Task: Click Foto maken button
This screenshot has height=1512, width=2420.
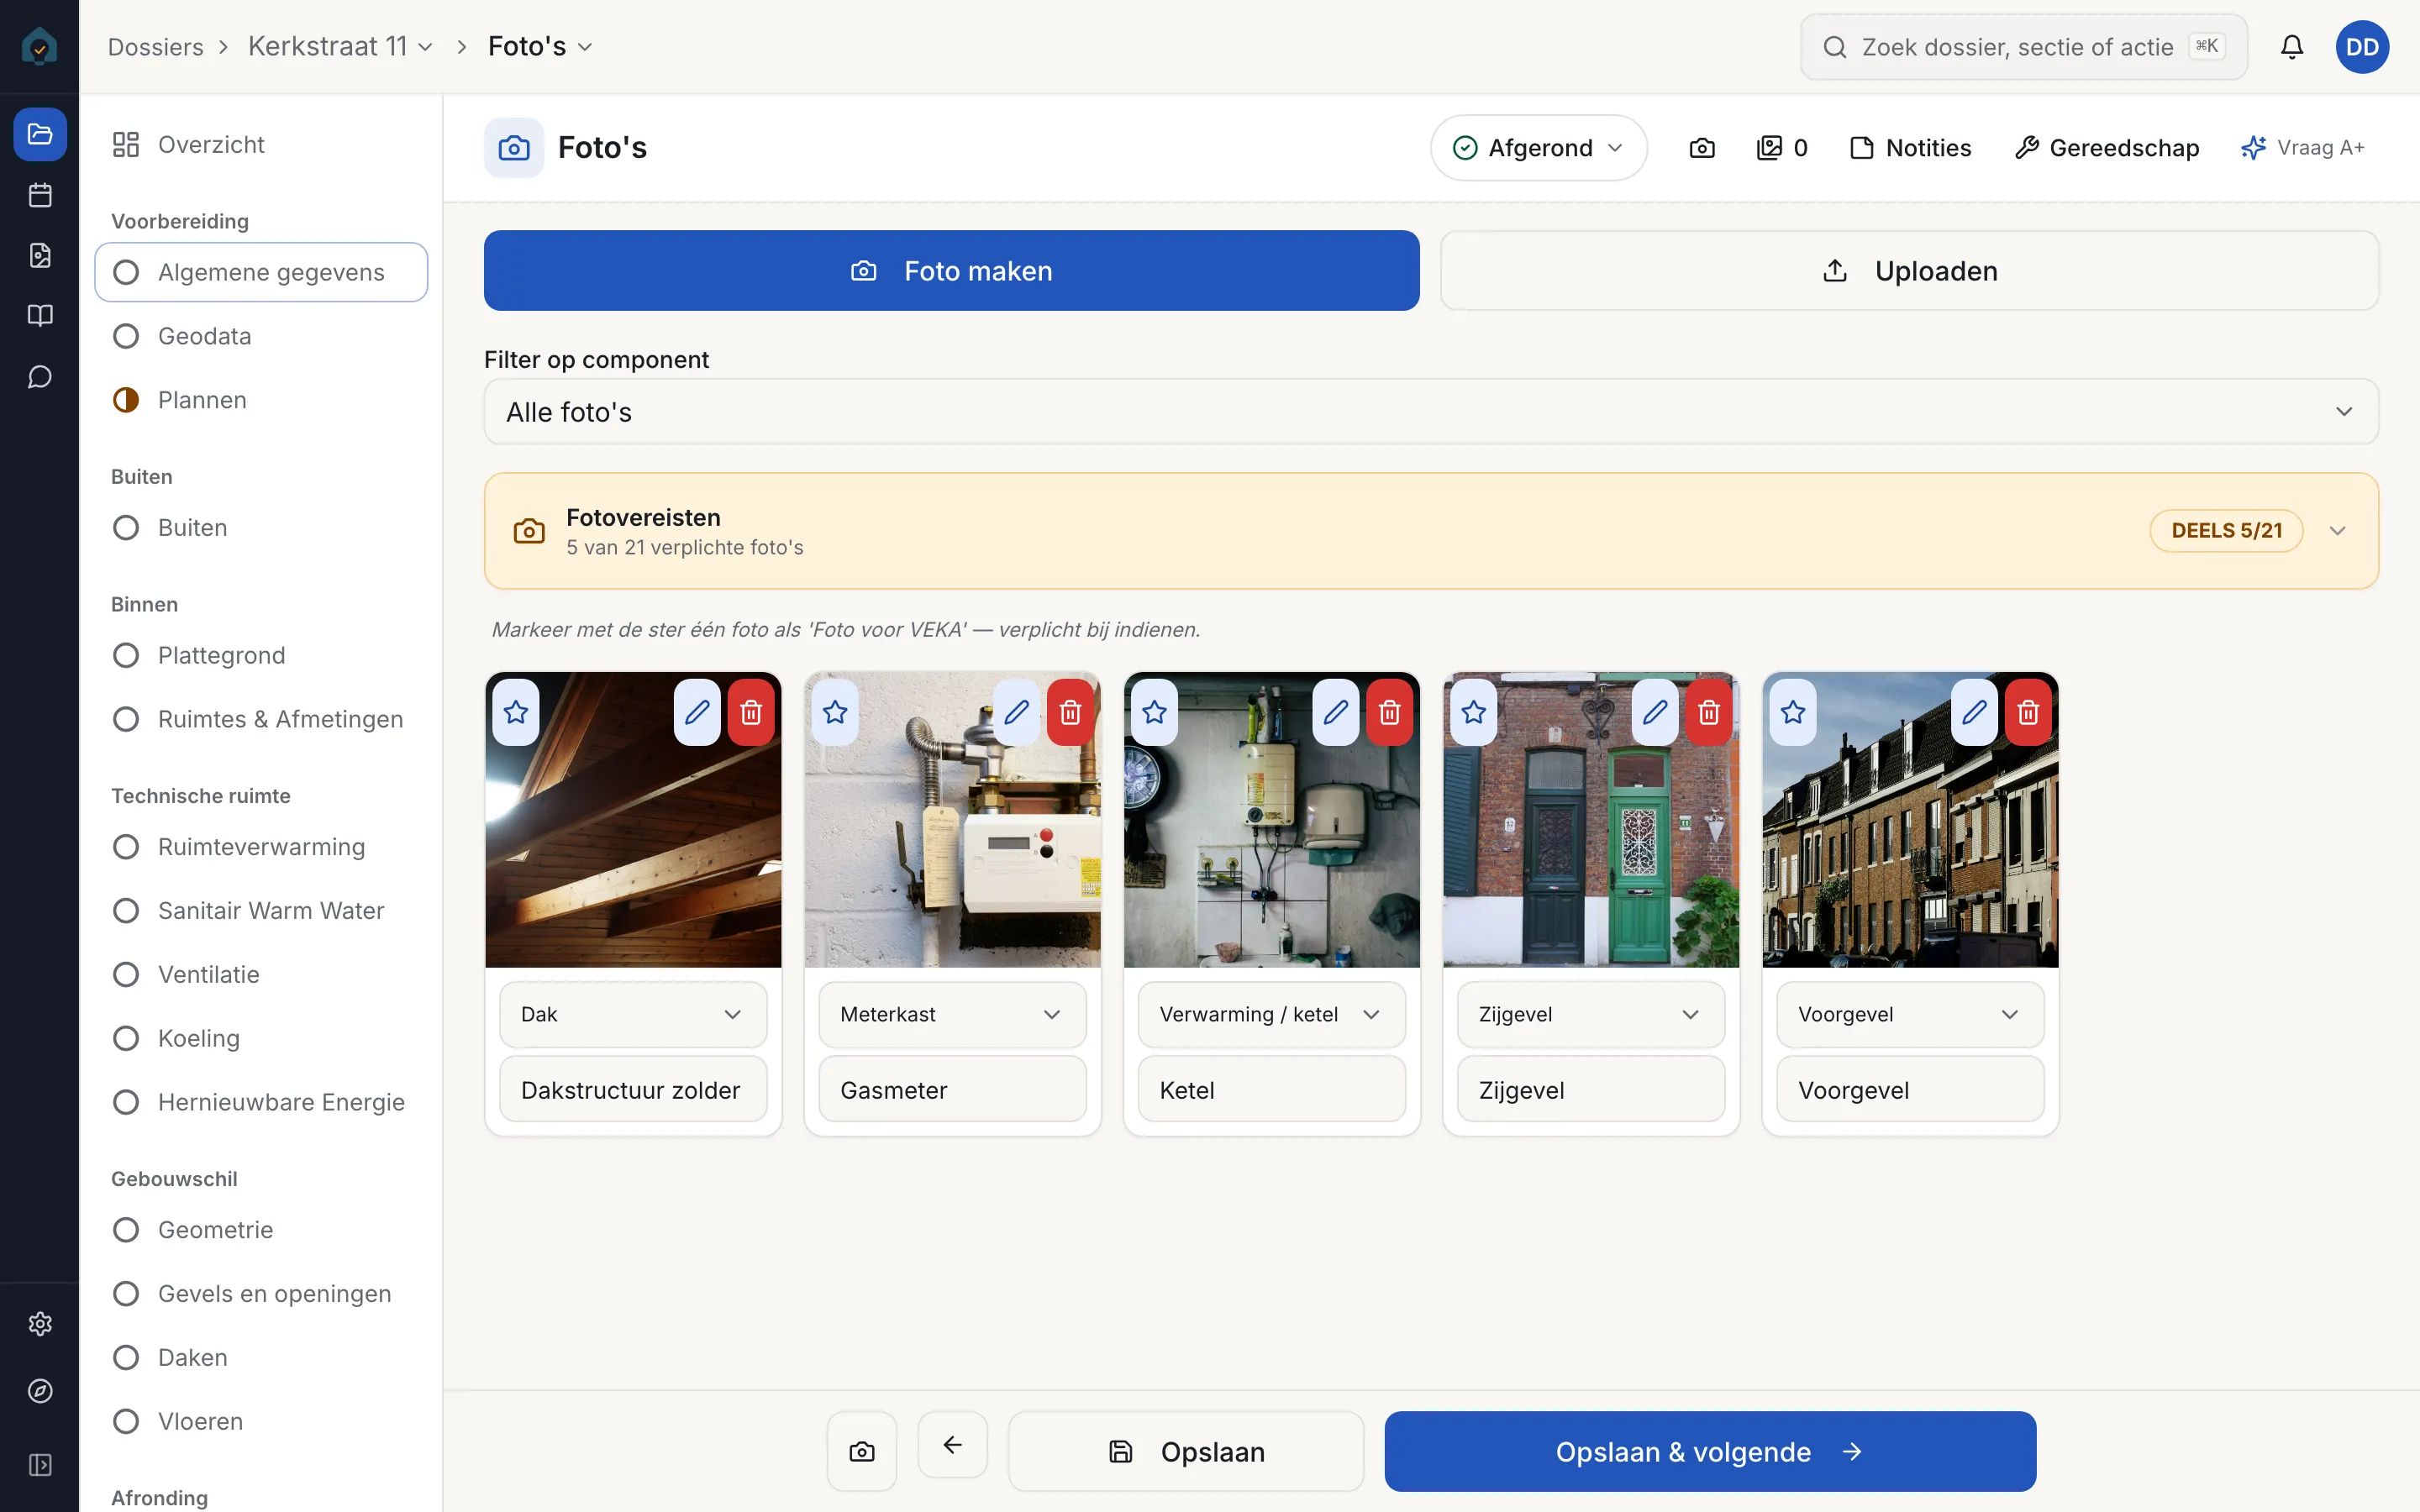Action: [x=951, y=271]
